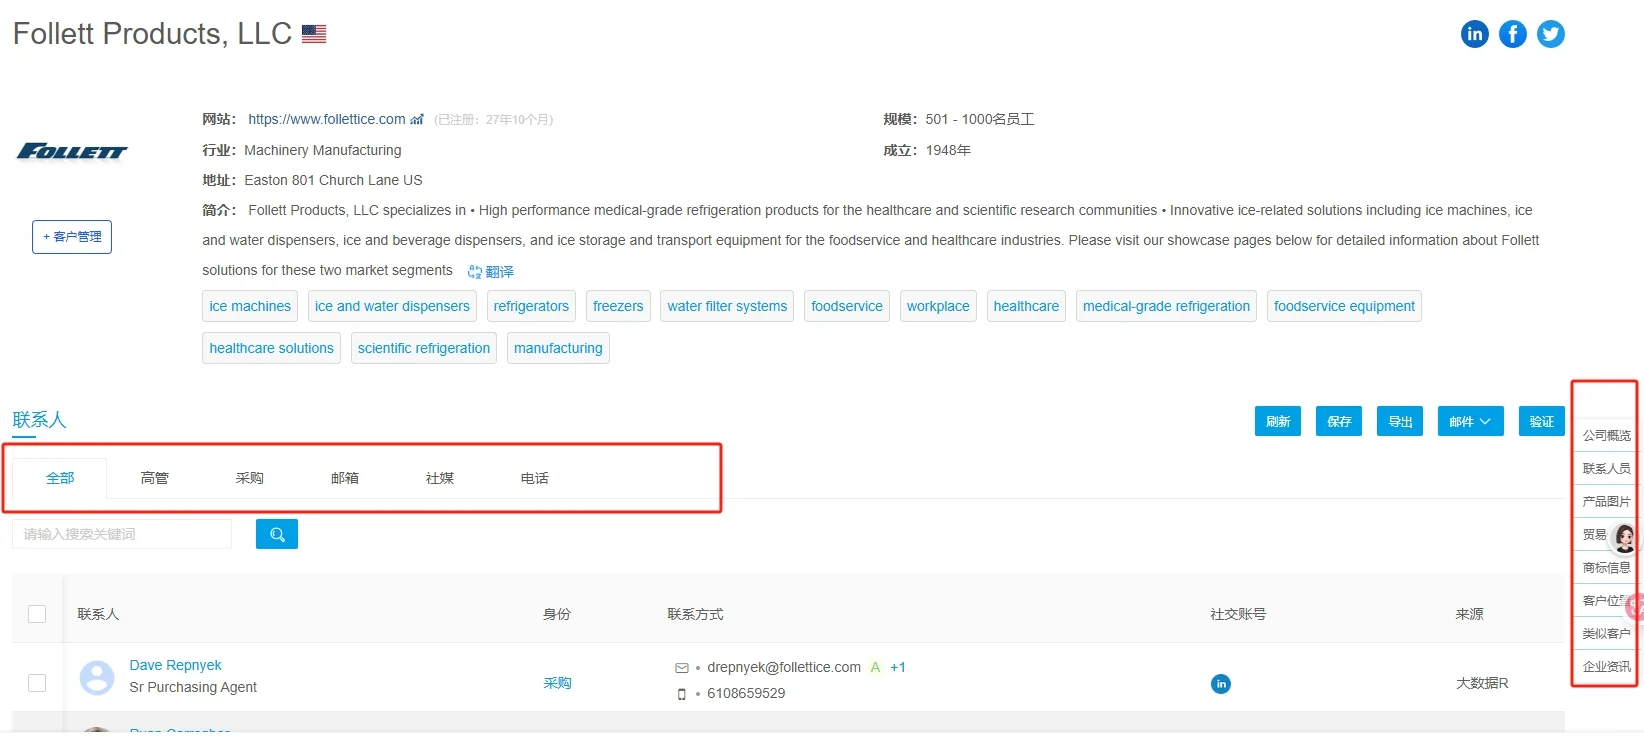Jump to 贸易 in side navigation

coord(1595,534)
